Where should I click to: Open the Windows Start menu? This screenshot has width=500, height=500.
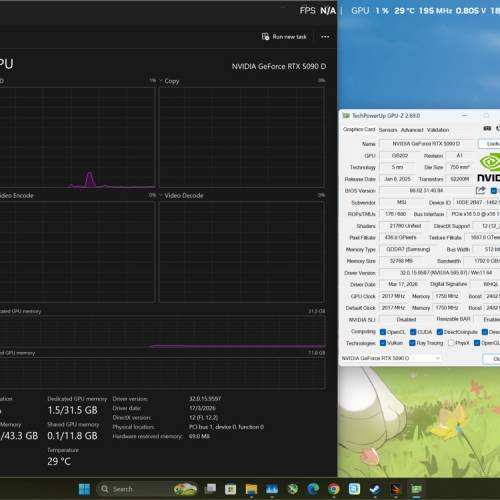pyautogui.click(x=84, y=489)
